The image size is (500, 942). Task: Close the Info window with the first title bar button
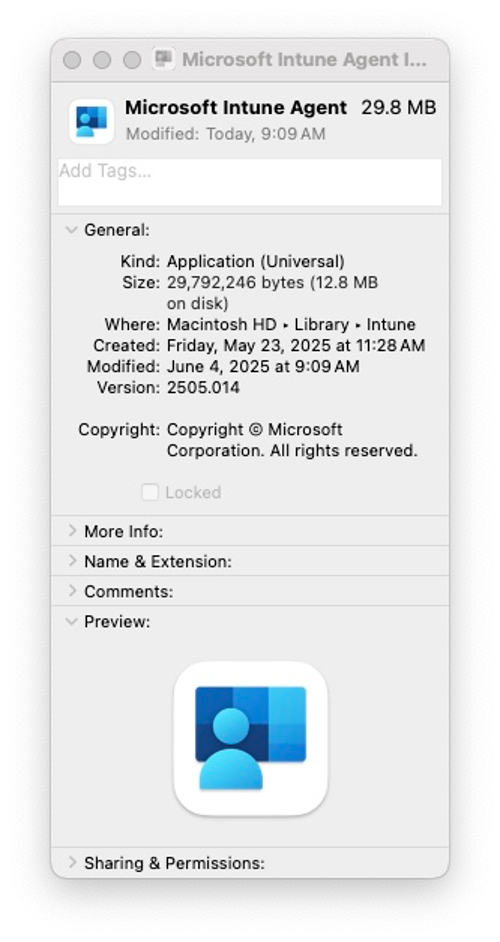coord(72,60)
